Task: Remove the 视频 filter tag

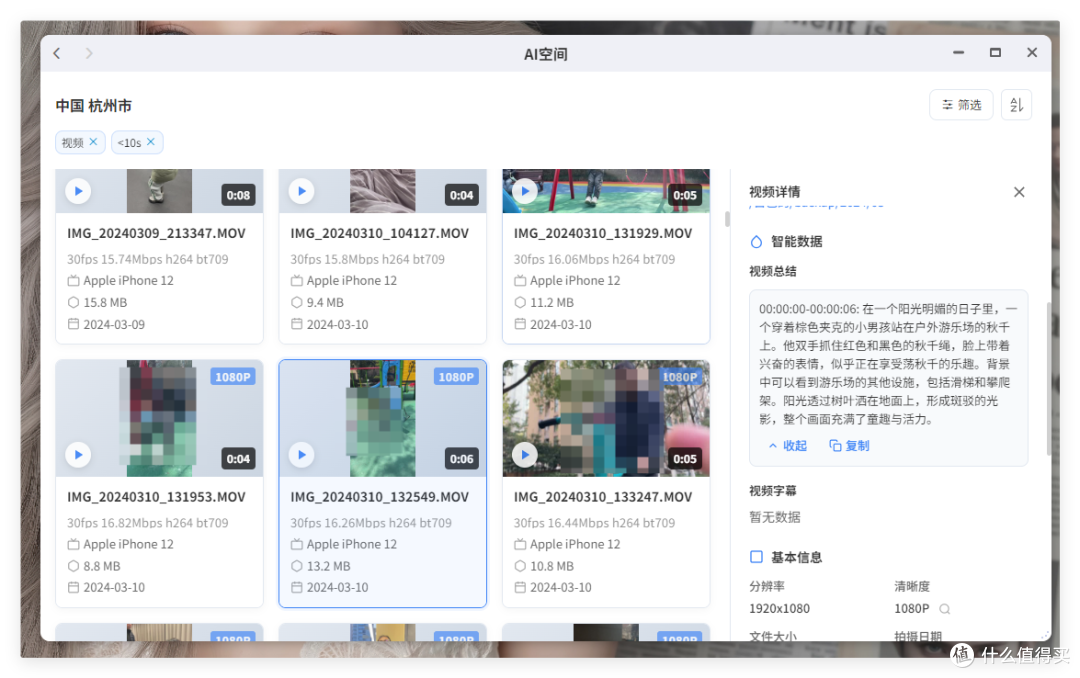Action: point(94,141)
